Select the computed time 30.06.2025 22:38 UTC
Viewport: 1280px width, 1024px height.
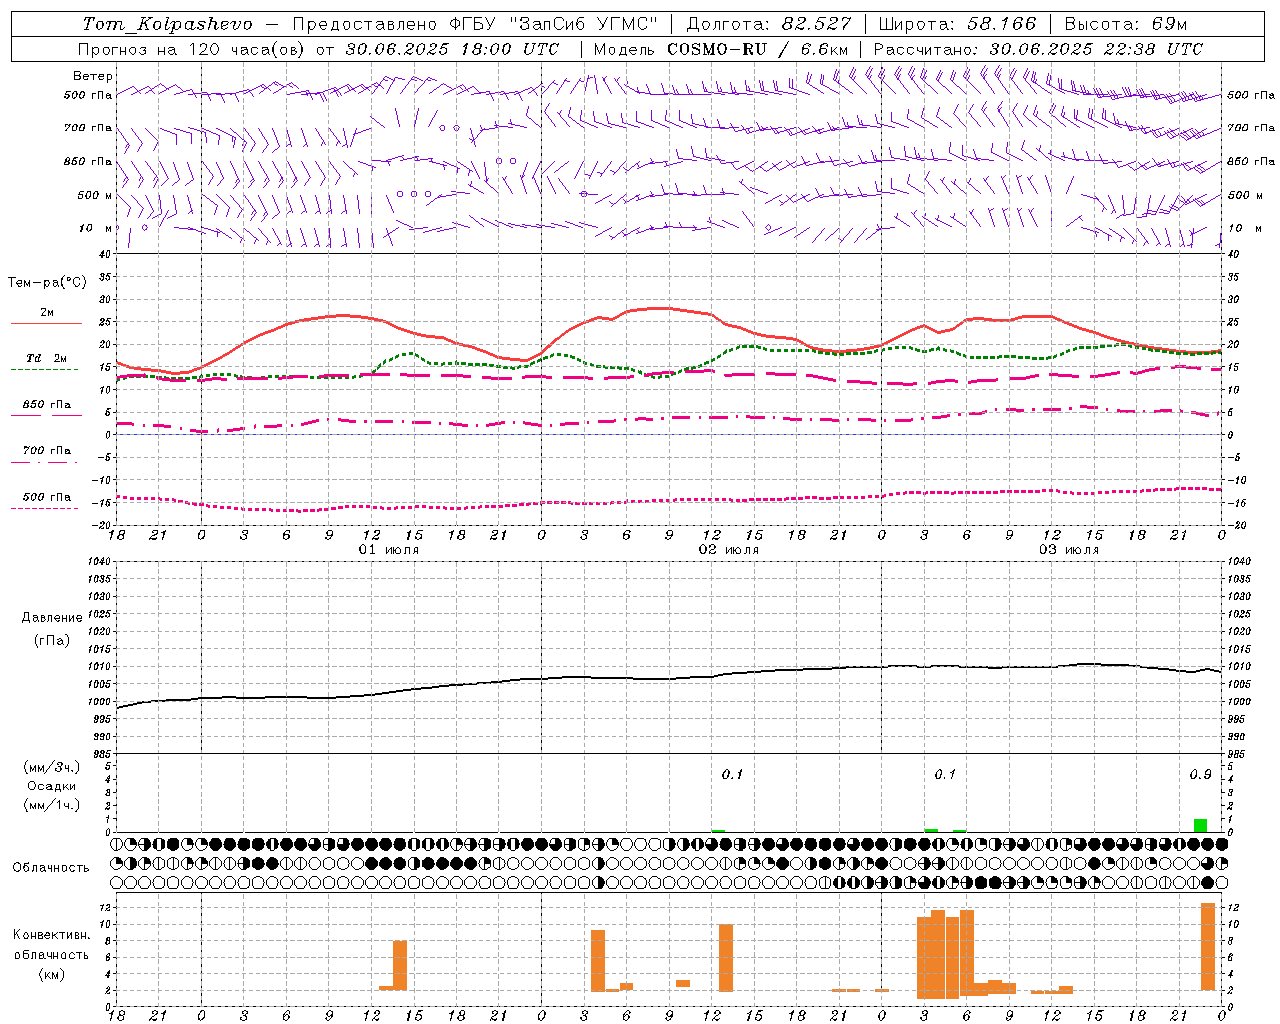pyautogui.click(x=1095, y=49)
